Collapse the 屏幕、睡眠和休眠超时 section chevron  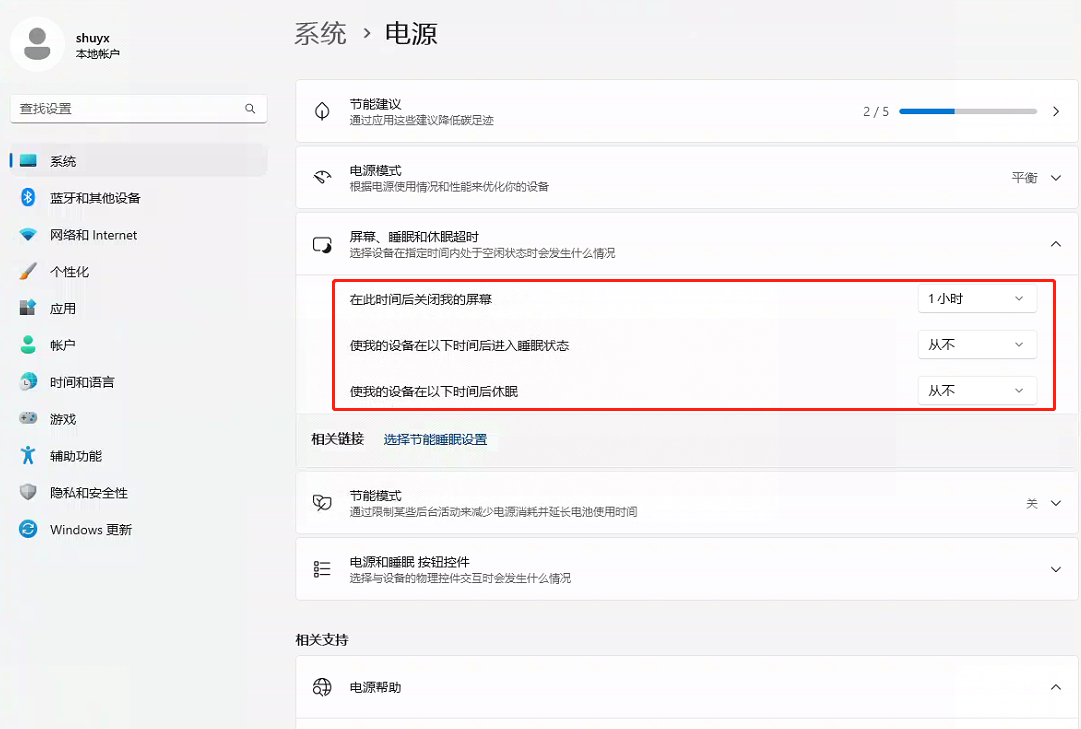click(1055, 243)
